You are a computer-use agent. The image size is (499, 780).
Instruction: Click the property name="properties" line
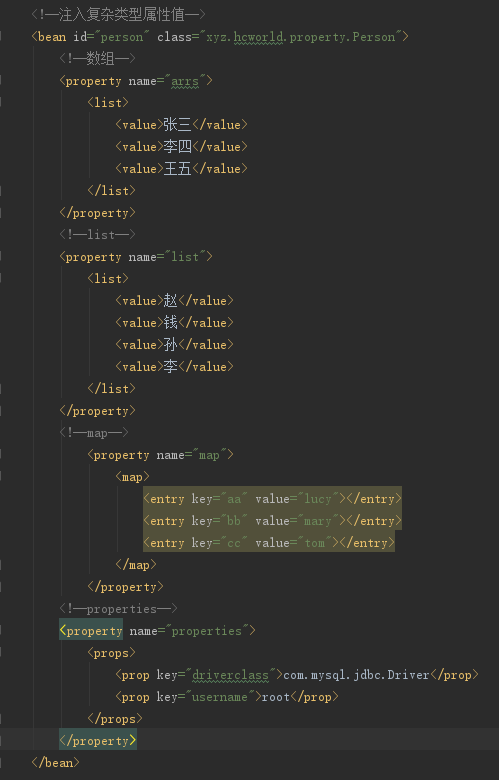point(157,631)
